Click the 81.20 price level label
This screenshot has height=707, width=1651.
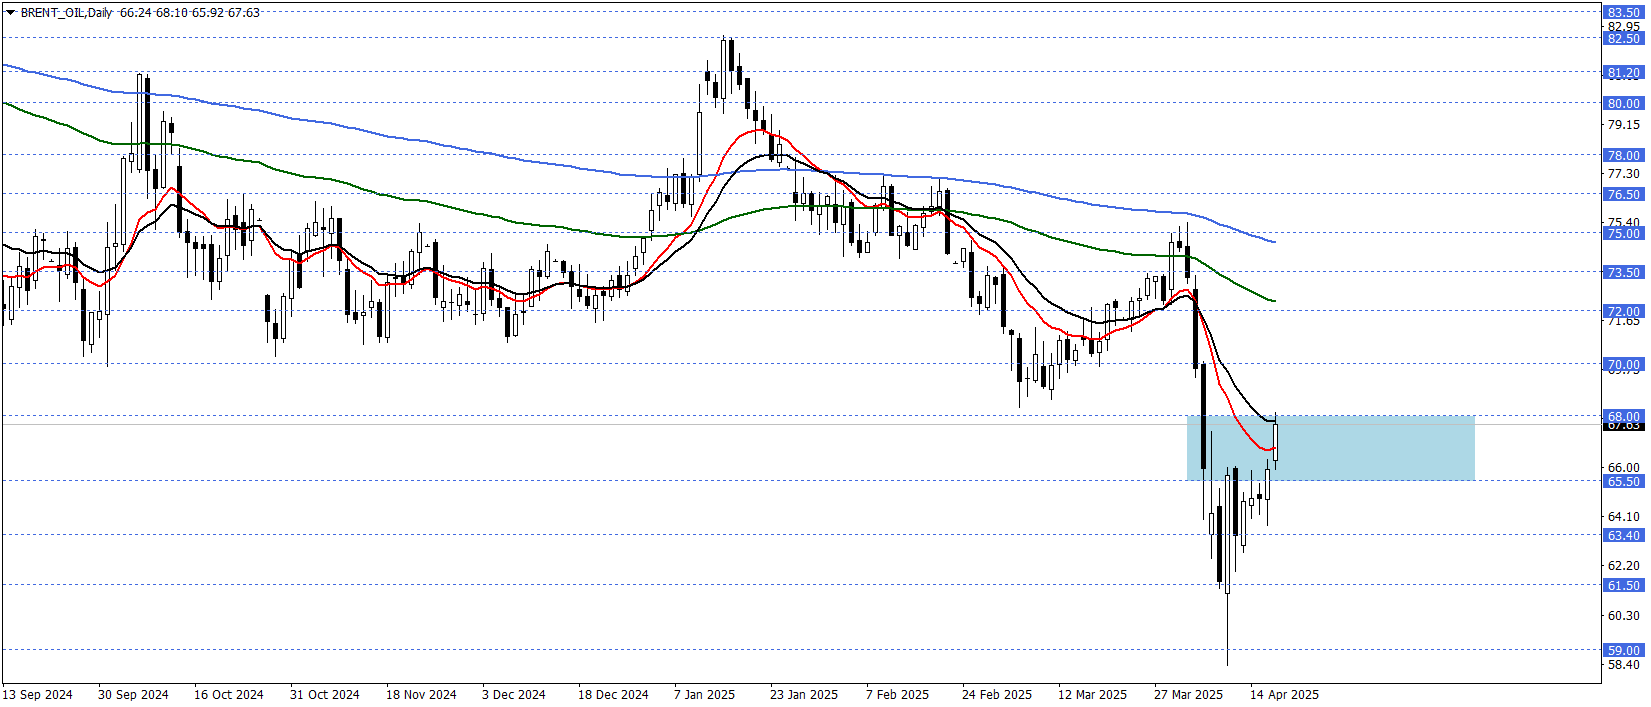click(x=1623, y=72)
